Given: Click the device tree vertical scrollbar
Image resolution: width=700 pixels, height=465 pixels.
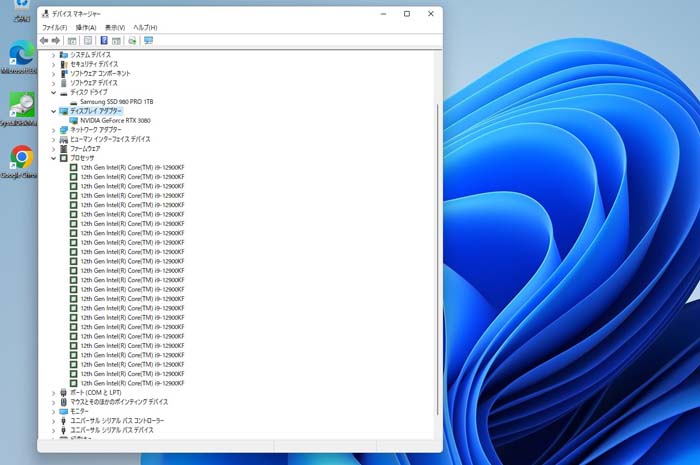Looking at the screenshot, I should coord(438,259).
